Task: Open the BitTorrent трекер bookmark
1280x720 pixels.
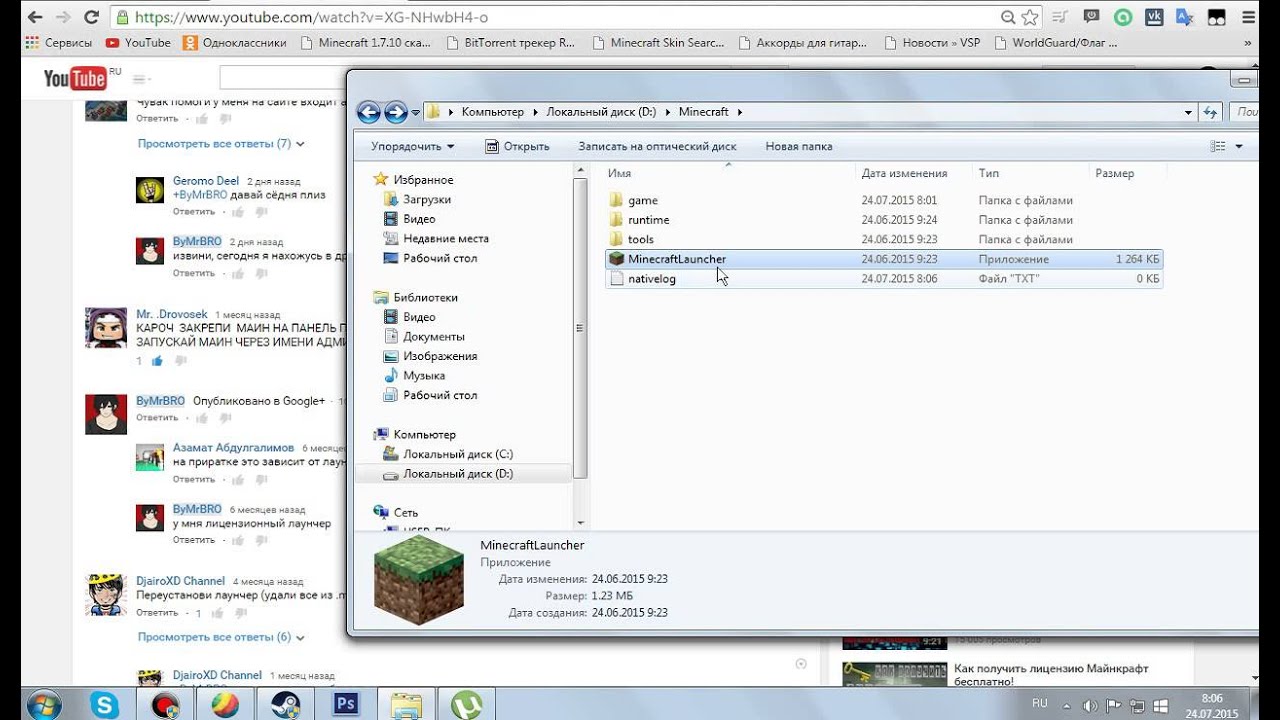Action: [511, 43]
